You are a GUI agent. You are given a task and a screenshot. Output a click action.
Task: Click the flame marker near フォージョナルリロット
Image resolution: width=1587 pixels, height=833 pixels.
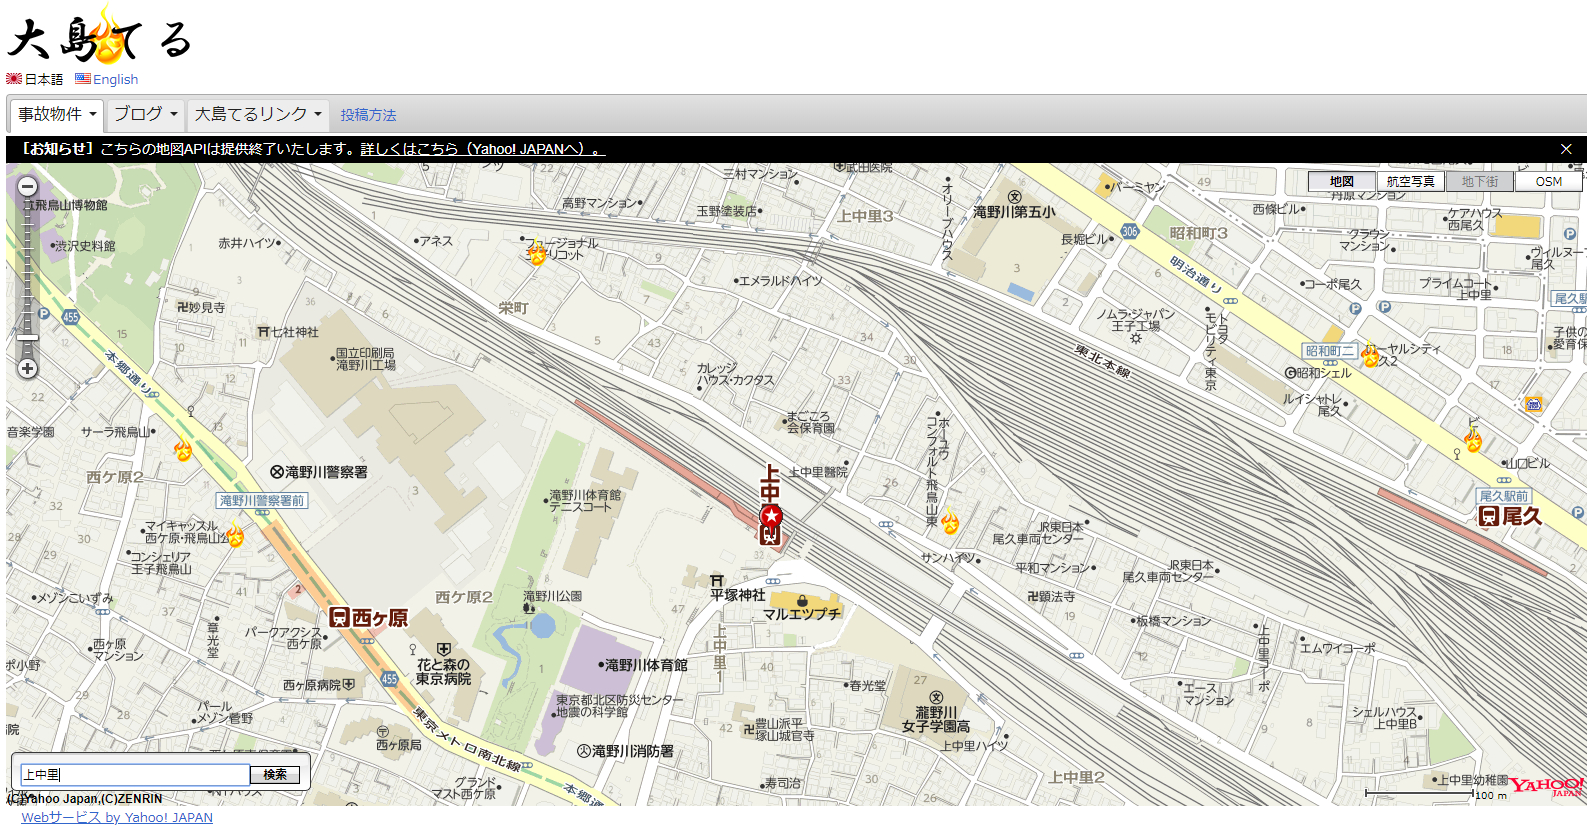click(x=537, y=255)
